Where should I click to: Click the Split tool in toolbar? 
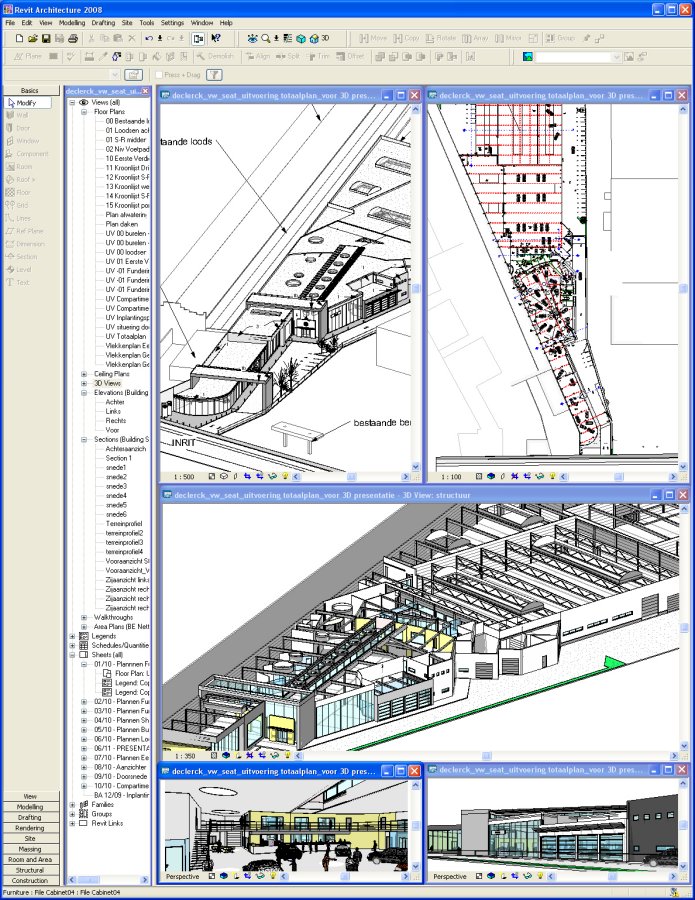click(288, 56)
